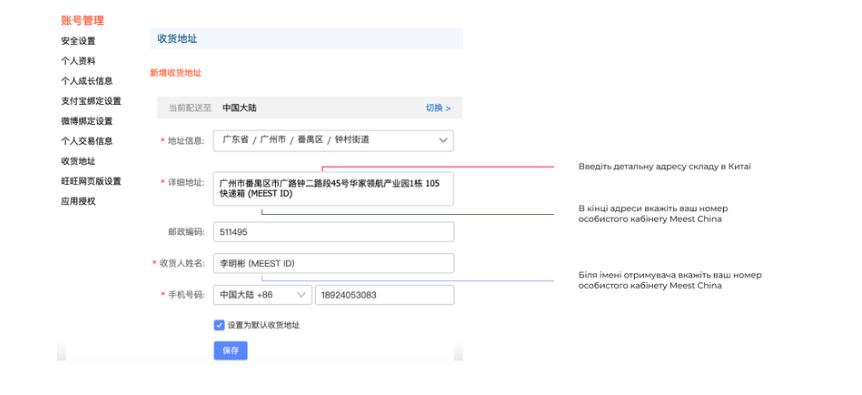Viewport: 862px width, 395px height.
Task: Select 个人成长信息 sidebar entry
Action: tap(87, 81)
